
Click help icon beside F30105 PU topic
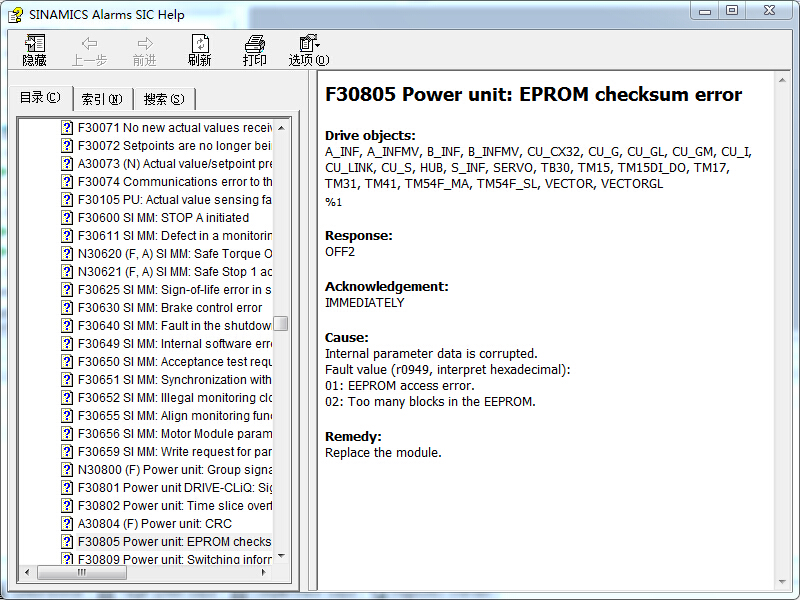pos(67,199)
